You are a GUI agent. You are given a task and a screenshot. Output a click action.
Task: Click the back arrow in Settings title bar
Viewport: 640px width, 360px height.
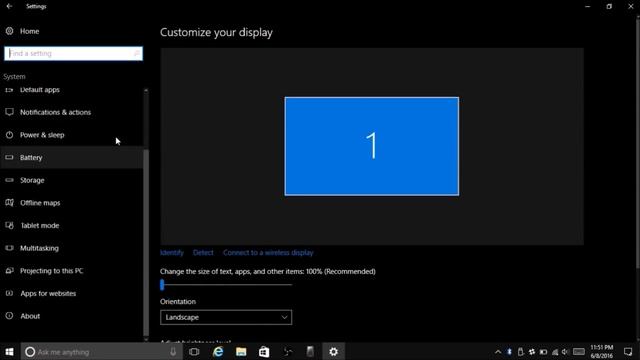coord(9,6)
